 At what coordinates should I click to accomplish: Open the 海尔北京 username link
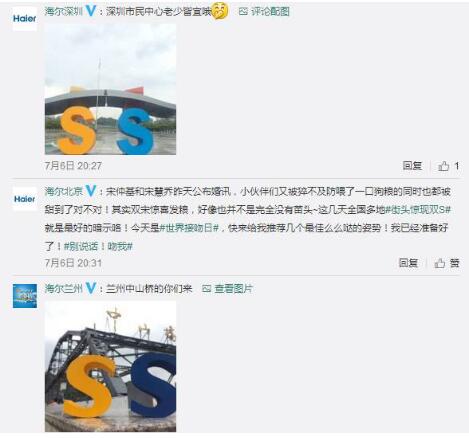(x=64, y=191)
